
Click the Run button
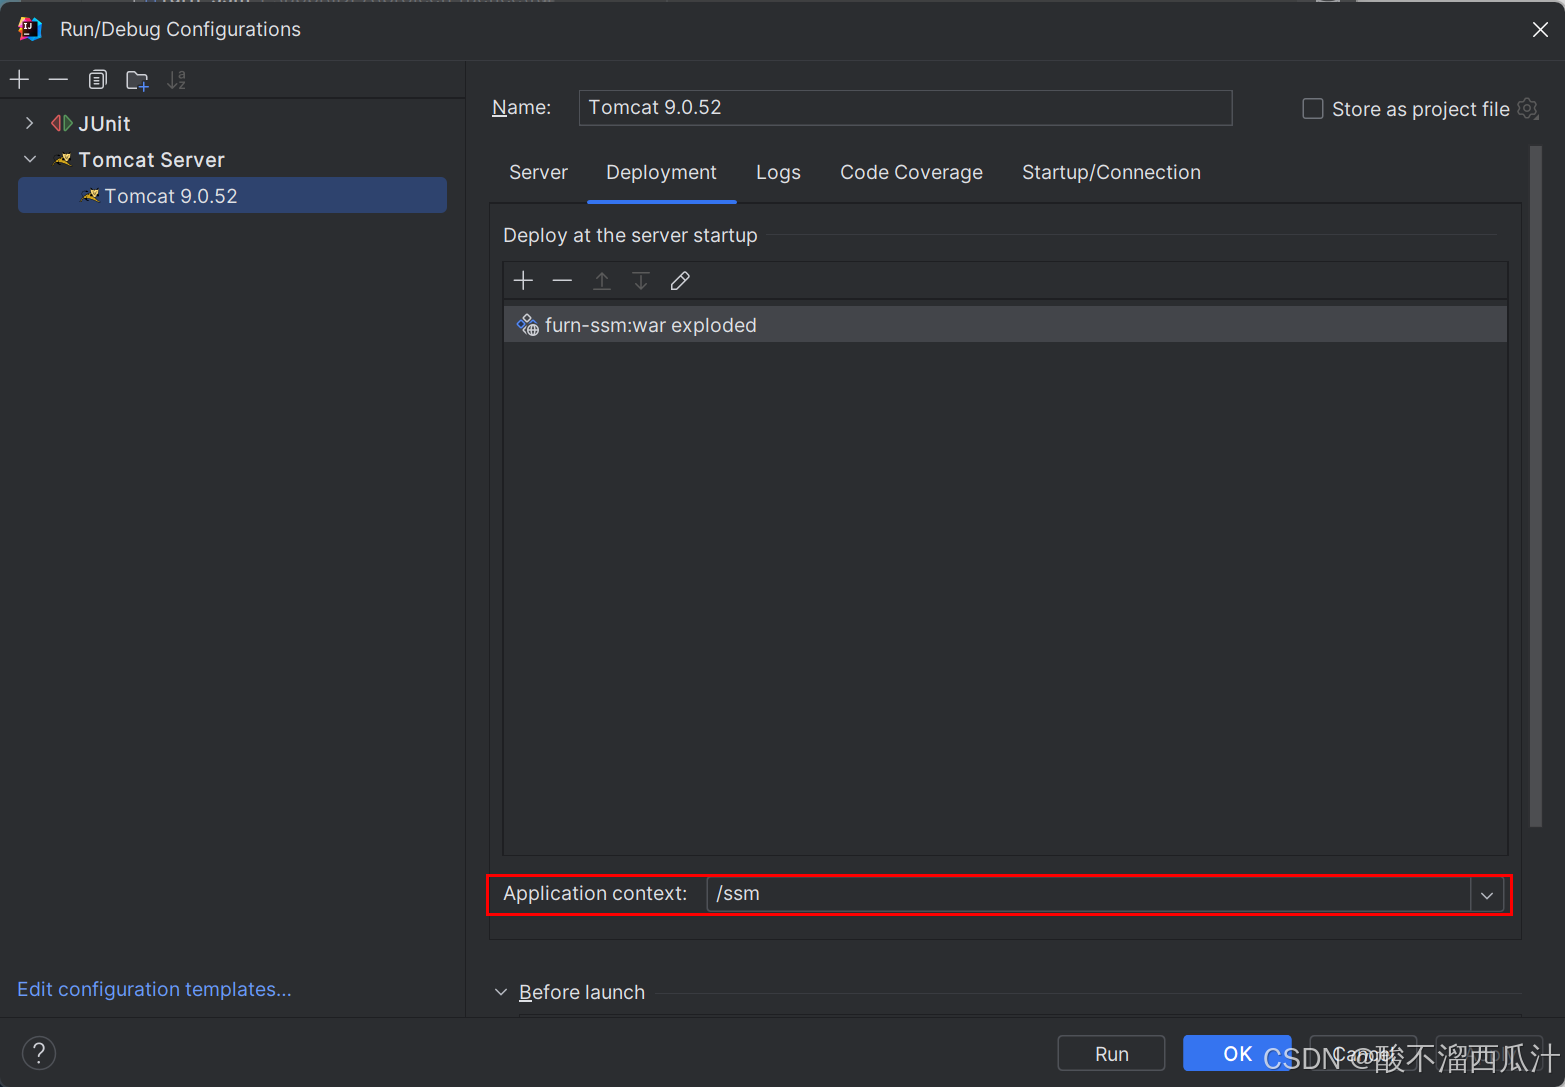click(1110, 1052)
